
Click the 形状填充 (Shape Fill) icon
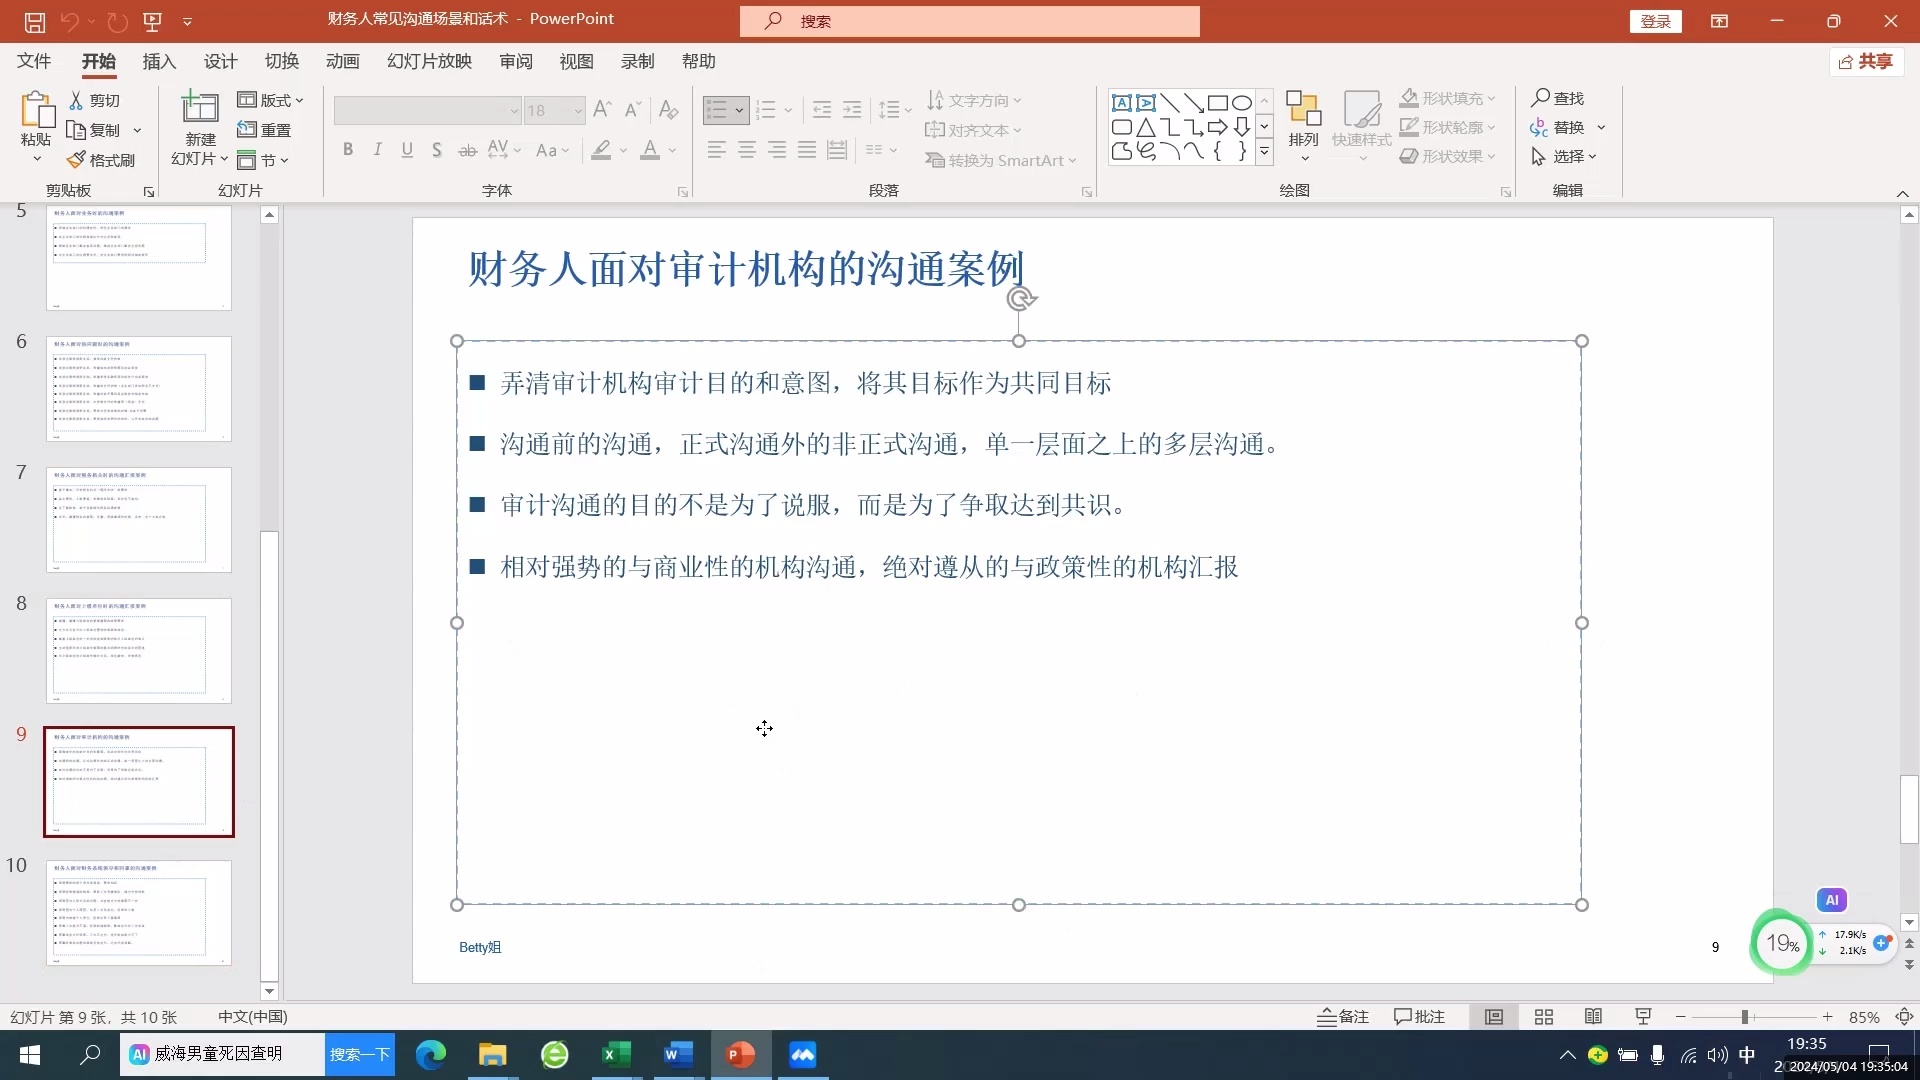click(1410, 97)
